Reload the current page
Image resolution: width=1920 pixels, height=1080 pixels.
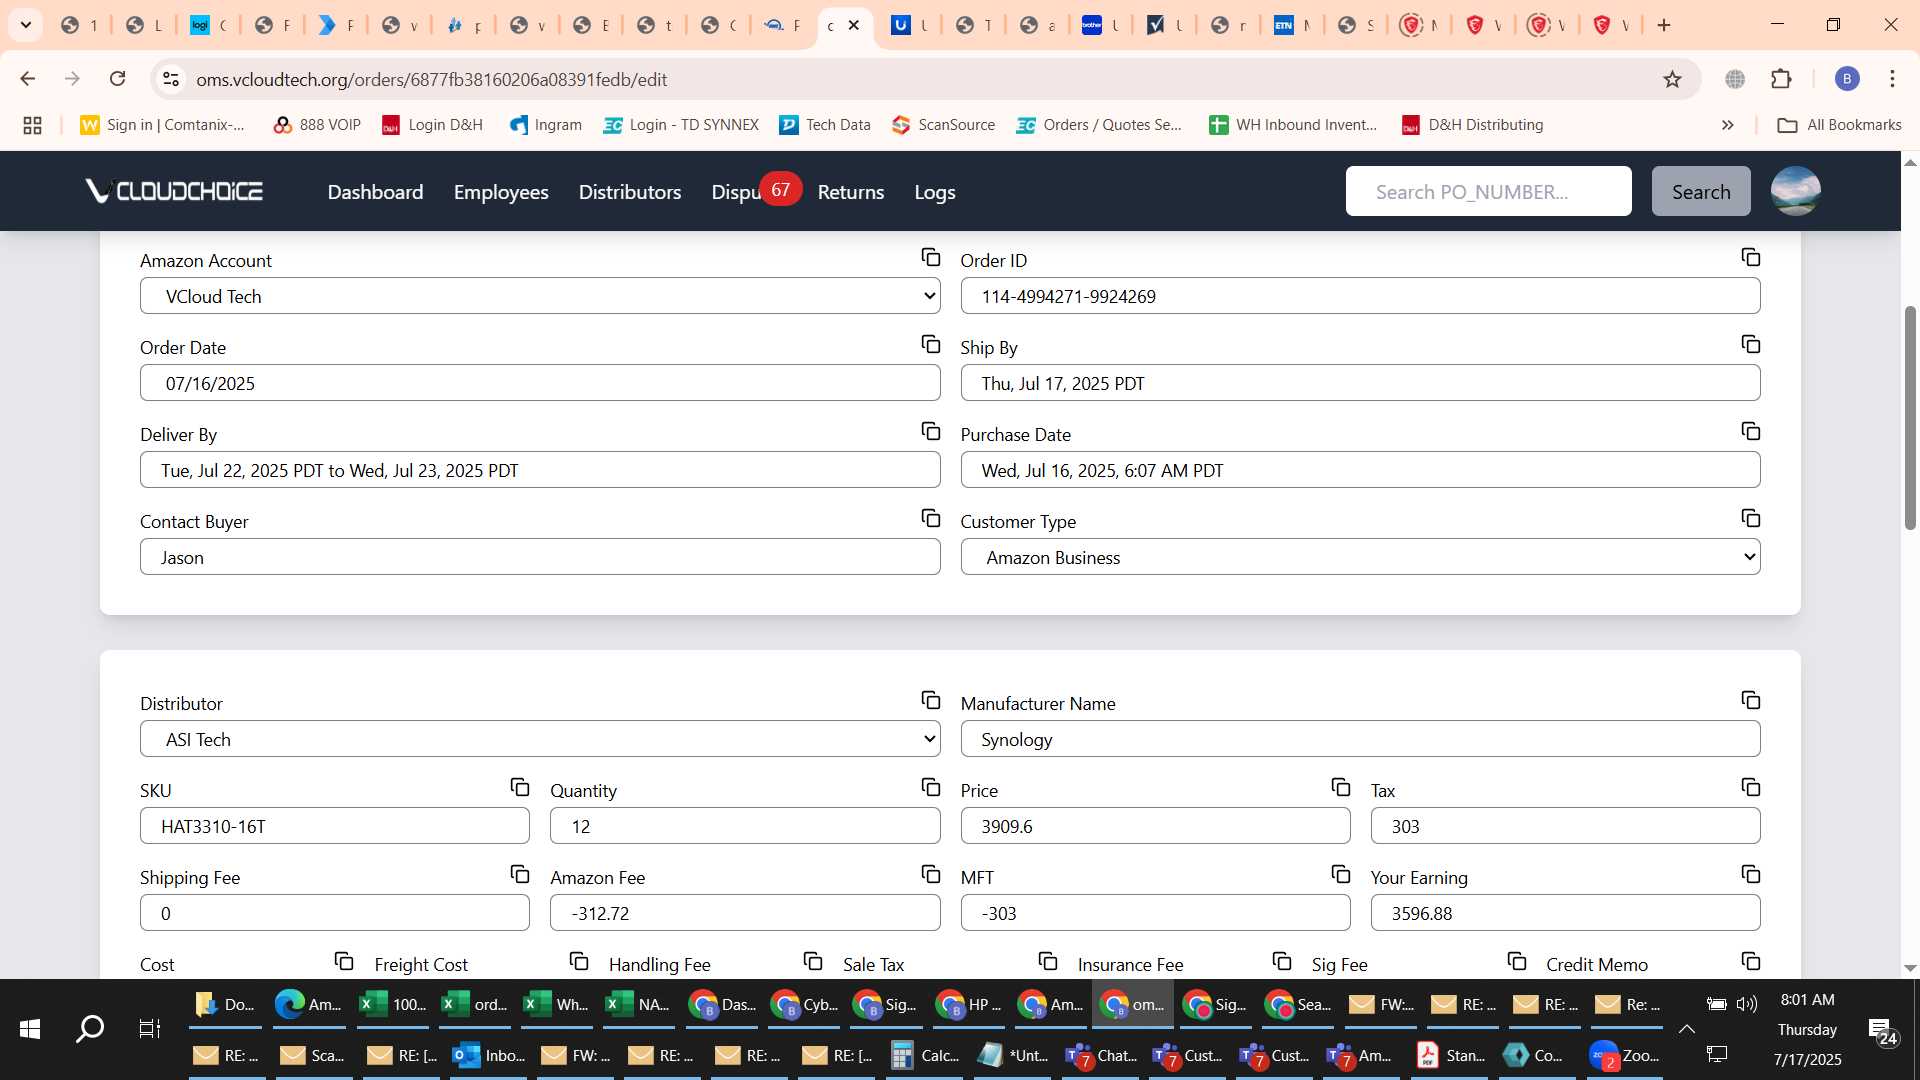pyautogui.click(x=117, y=79)
